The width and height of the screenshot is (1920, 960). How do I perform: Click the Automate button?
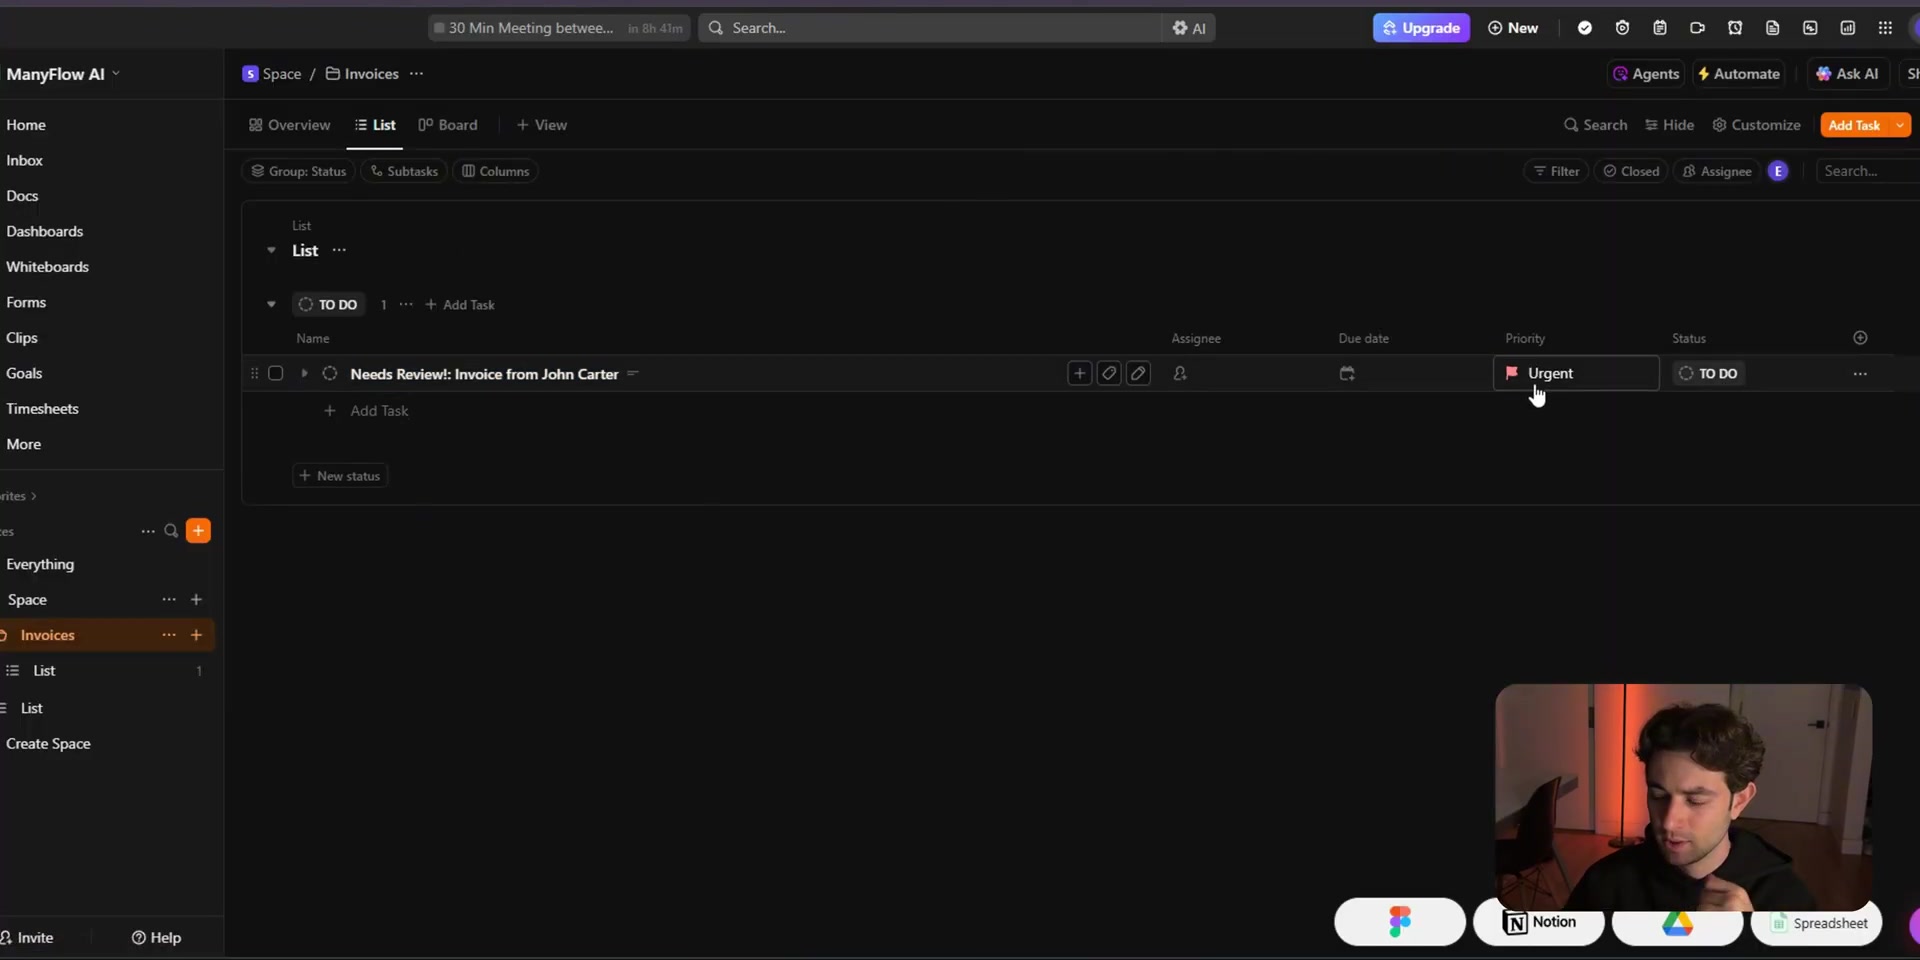pyautogui.click(x=1738, y=74)
